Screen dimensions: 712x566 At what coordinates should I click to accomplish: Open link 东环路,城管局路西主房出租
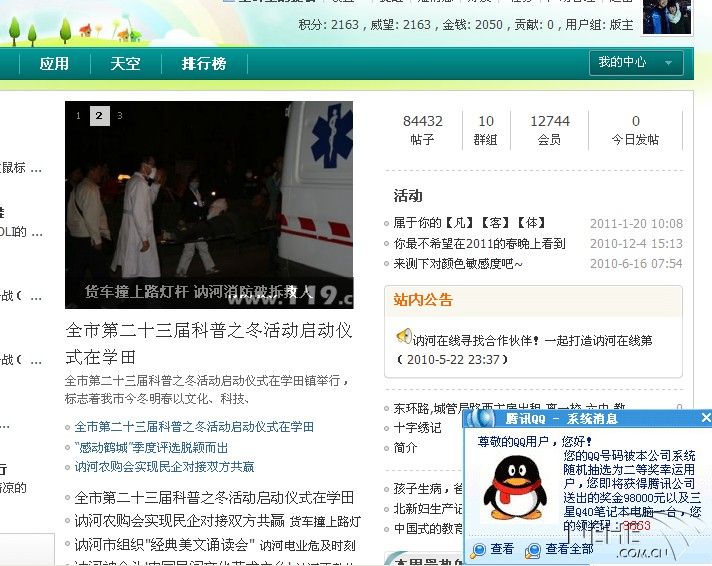(x=509, y=407)
